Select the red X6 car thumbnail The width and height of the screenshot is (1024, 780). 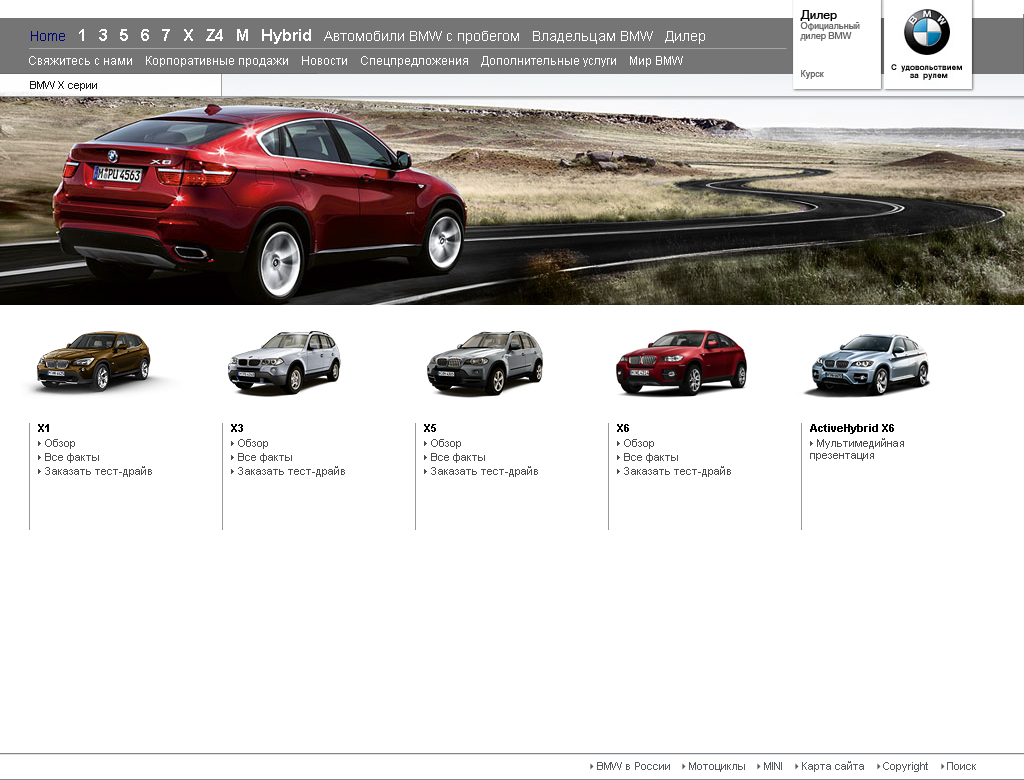point(681,362)
